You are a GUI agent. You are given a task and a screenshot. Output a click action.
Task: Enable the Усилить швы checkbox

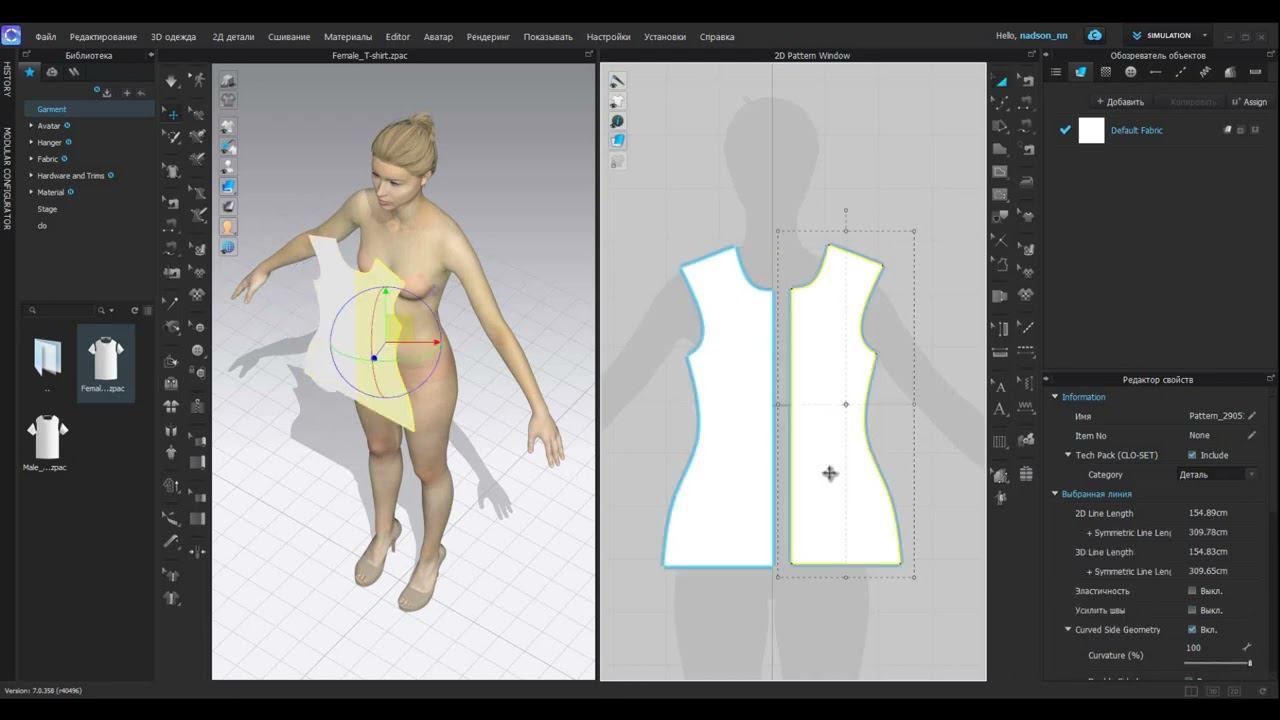(x=1191, y=610)
